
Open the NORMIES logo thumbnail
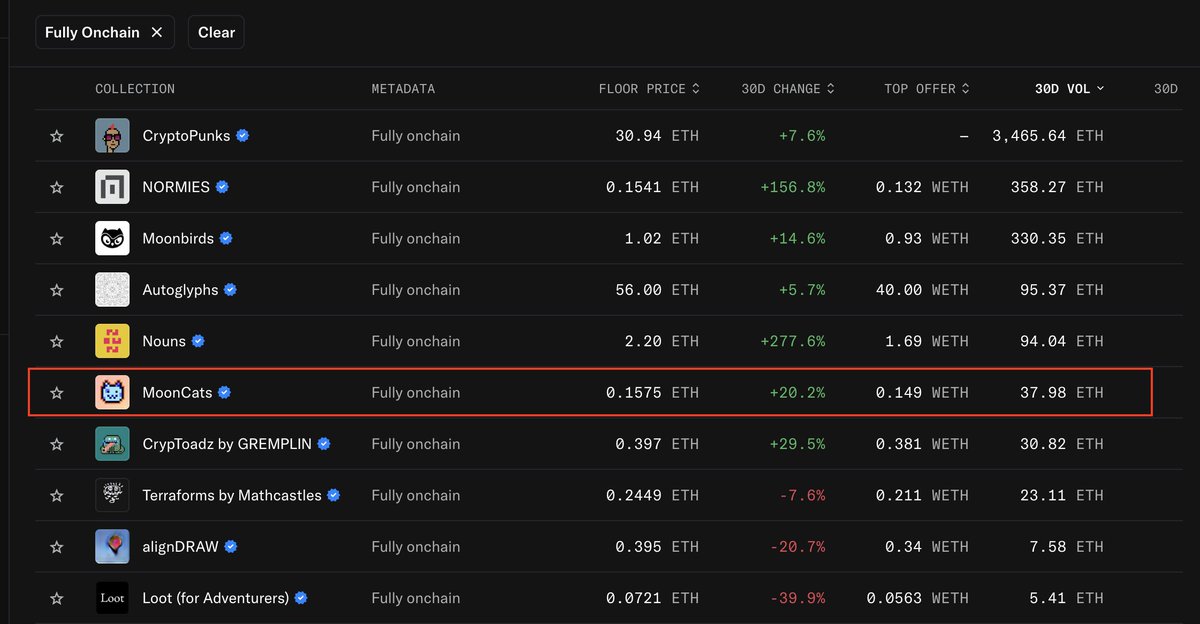112,187
